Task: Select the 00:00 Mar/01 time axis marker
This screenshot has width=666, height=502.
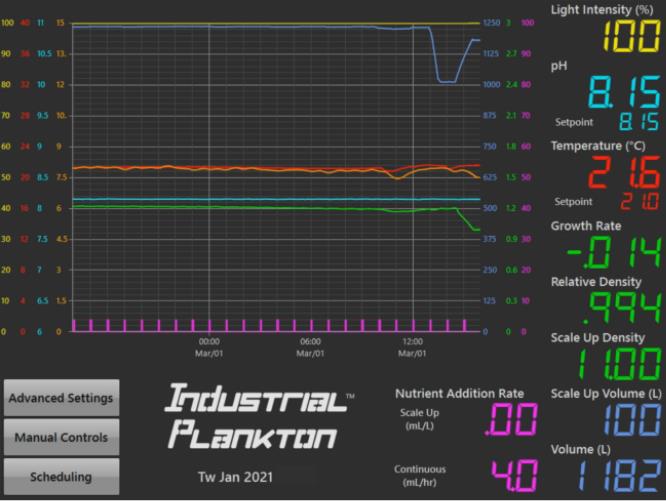Action: click(208, 346)
